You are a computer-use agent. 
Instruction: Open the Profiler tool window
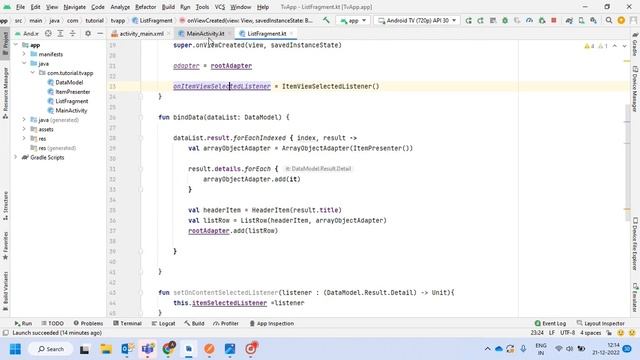click(x=226, y=323)
